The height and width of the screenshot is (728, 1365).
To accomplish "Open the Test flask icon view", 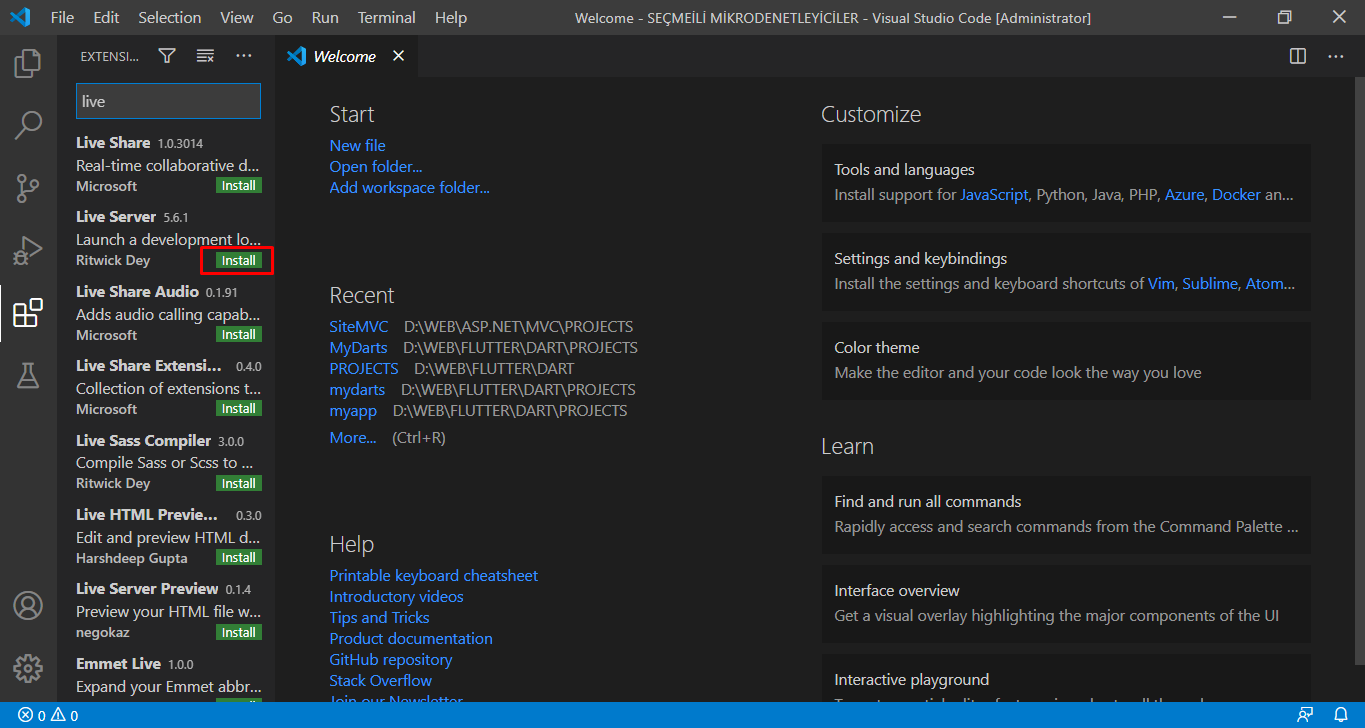I will tap(28, 375).
